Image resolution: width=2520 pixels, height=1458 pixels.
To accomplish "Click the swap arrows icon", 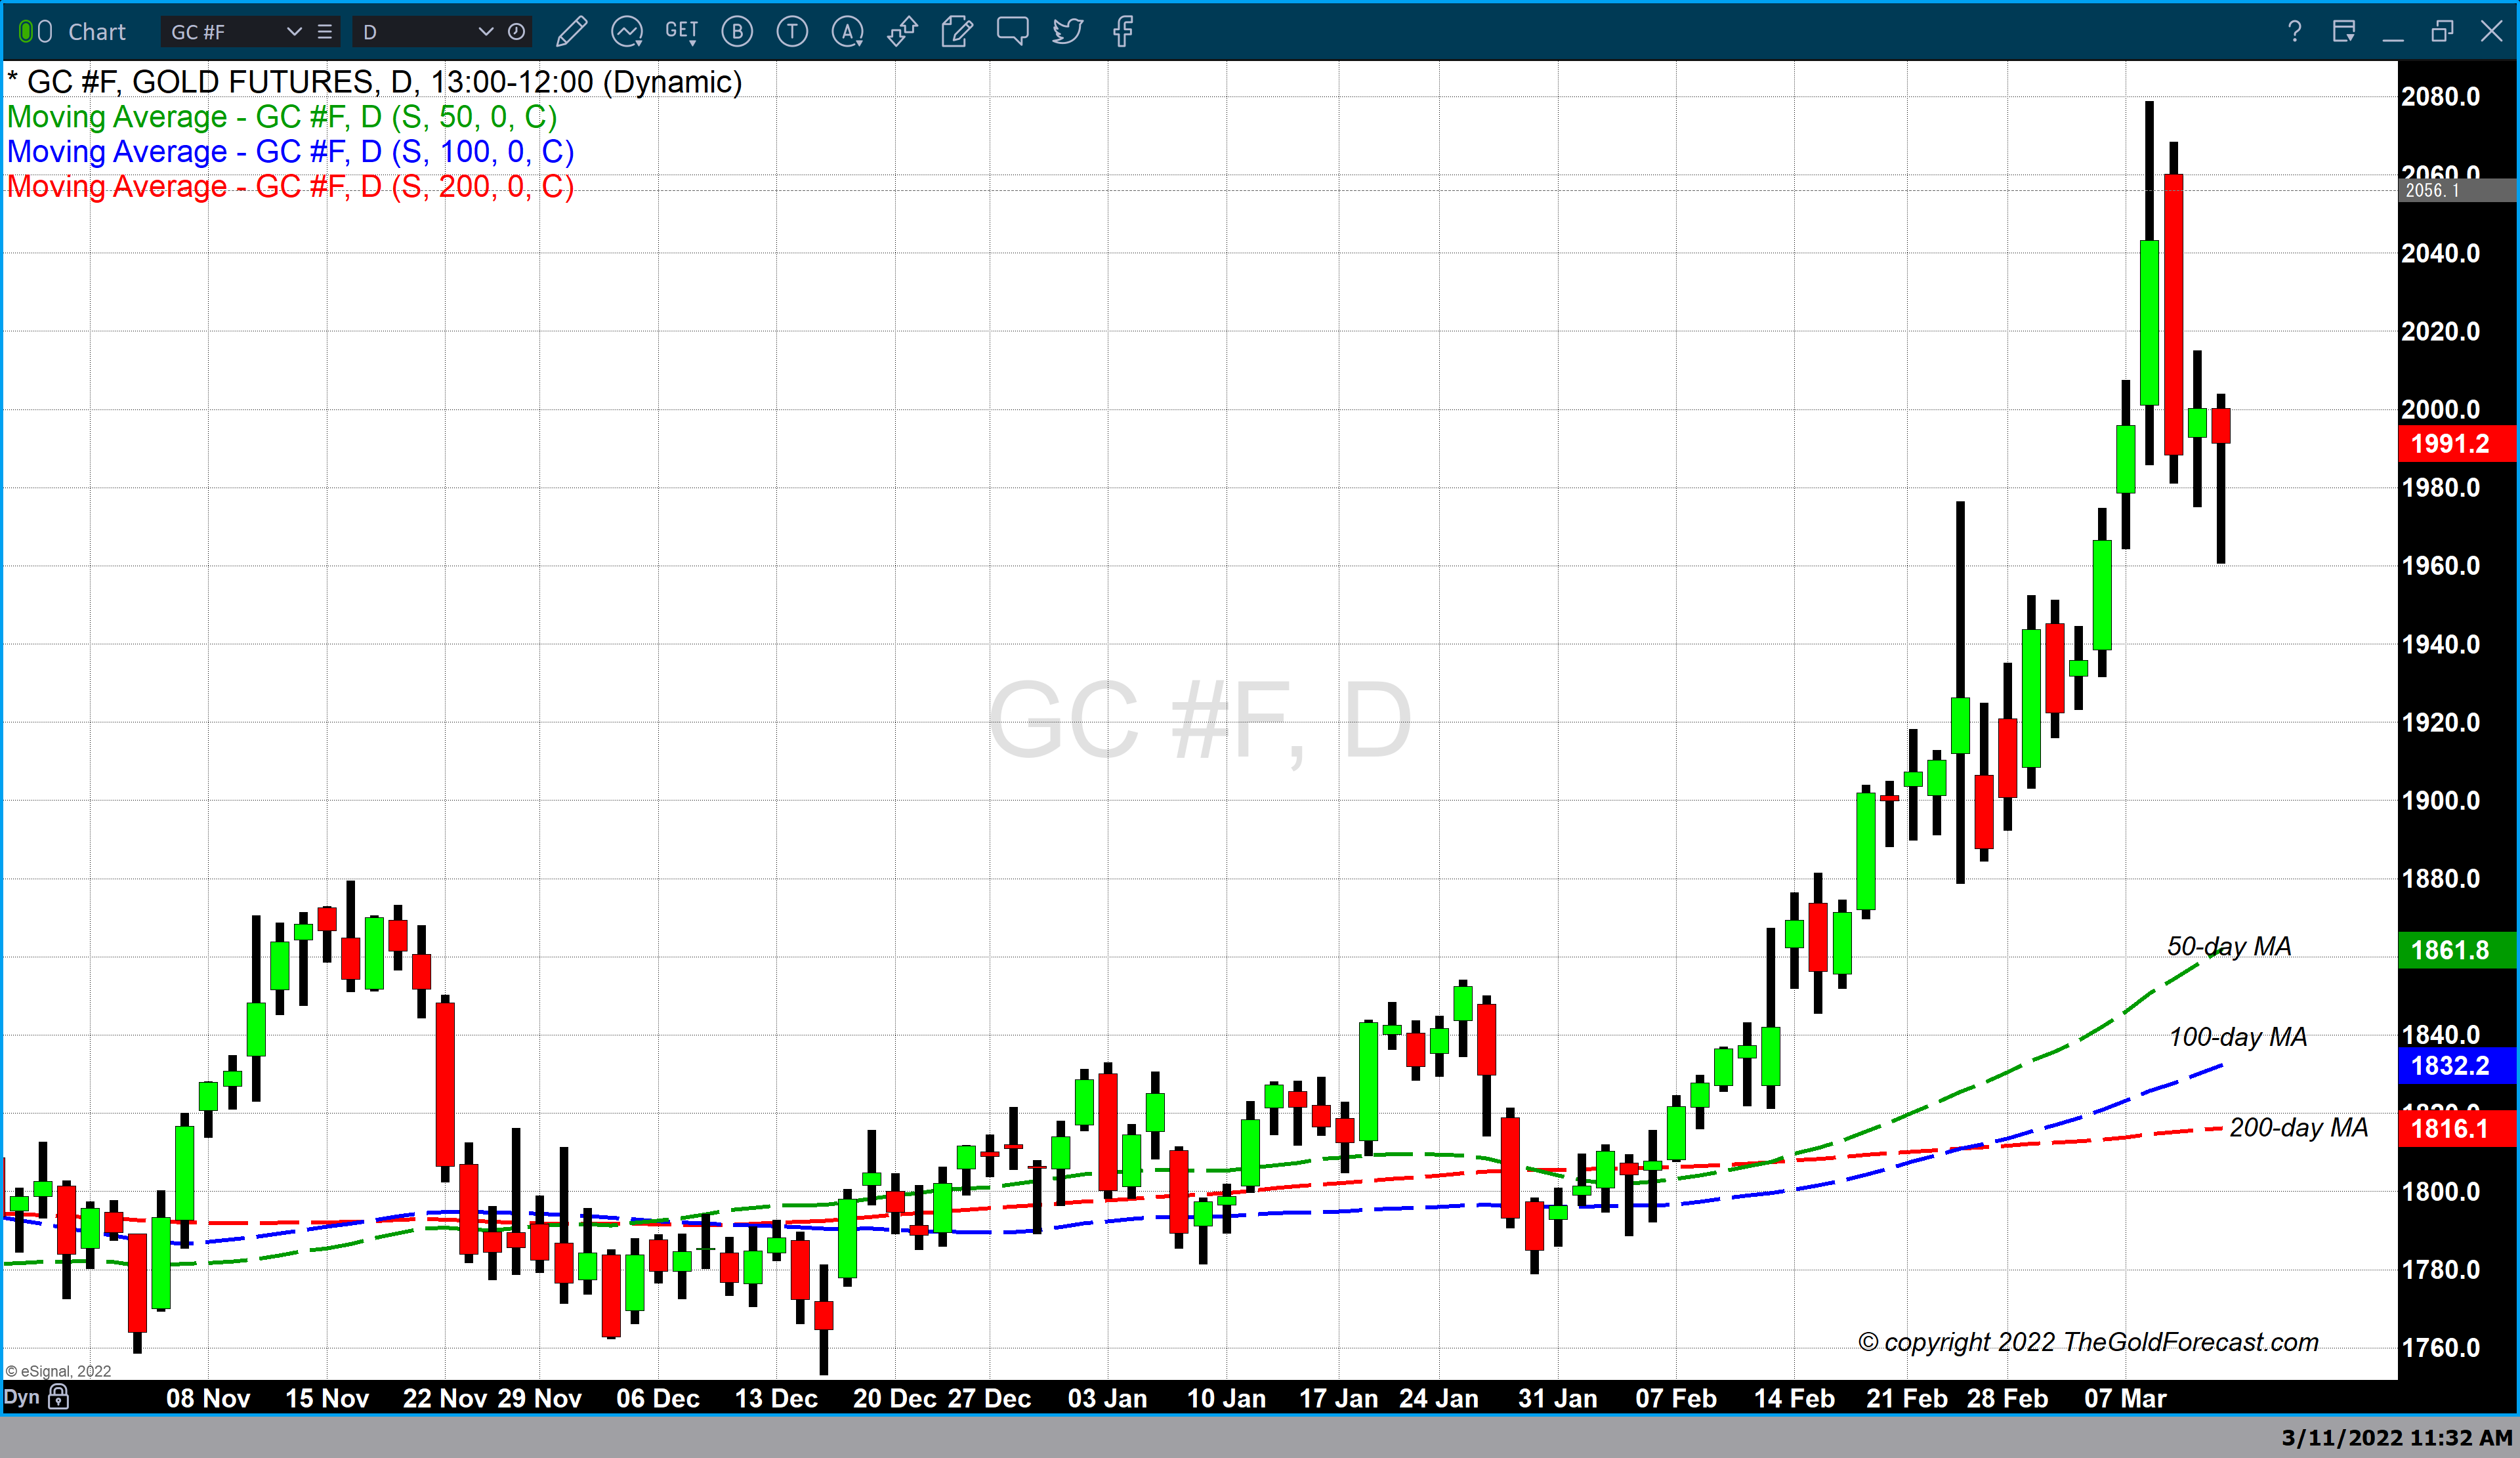I will 902,31.
